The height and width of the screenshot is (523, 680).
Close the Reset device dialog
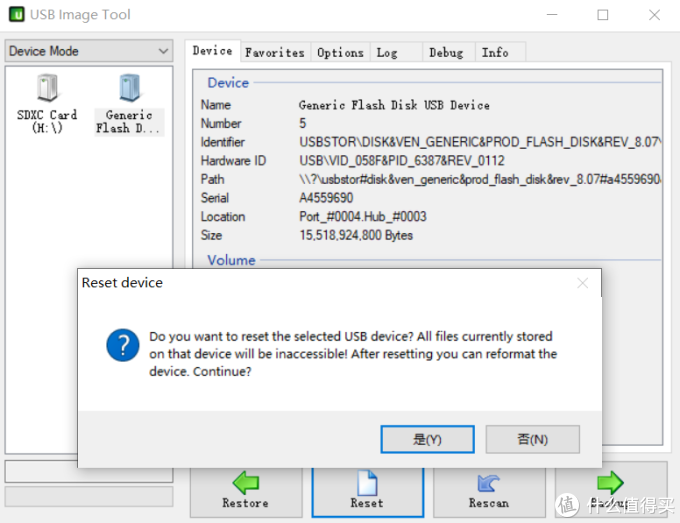point(582,283)
